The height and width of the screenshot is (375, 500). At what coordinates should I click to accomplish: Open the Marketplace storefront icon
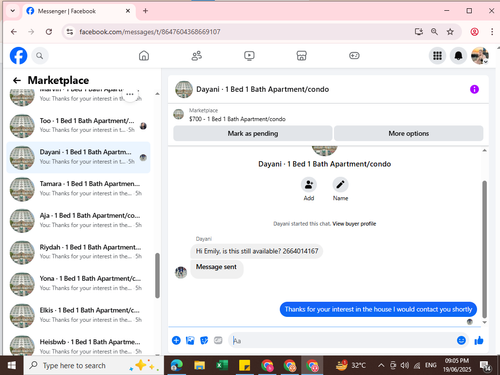tap(301, 56)
